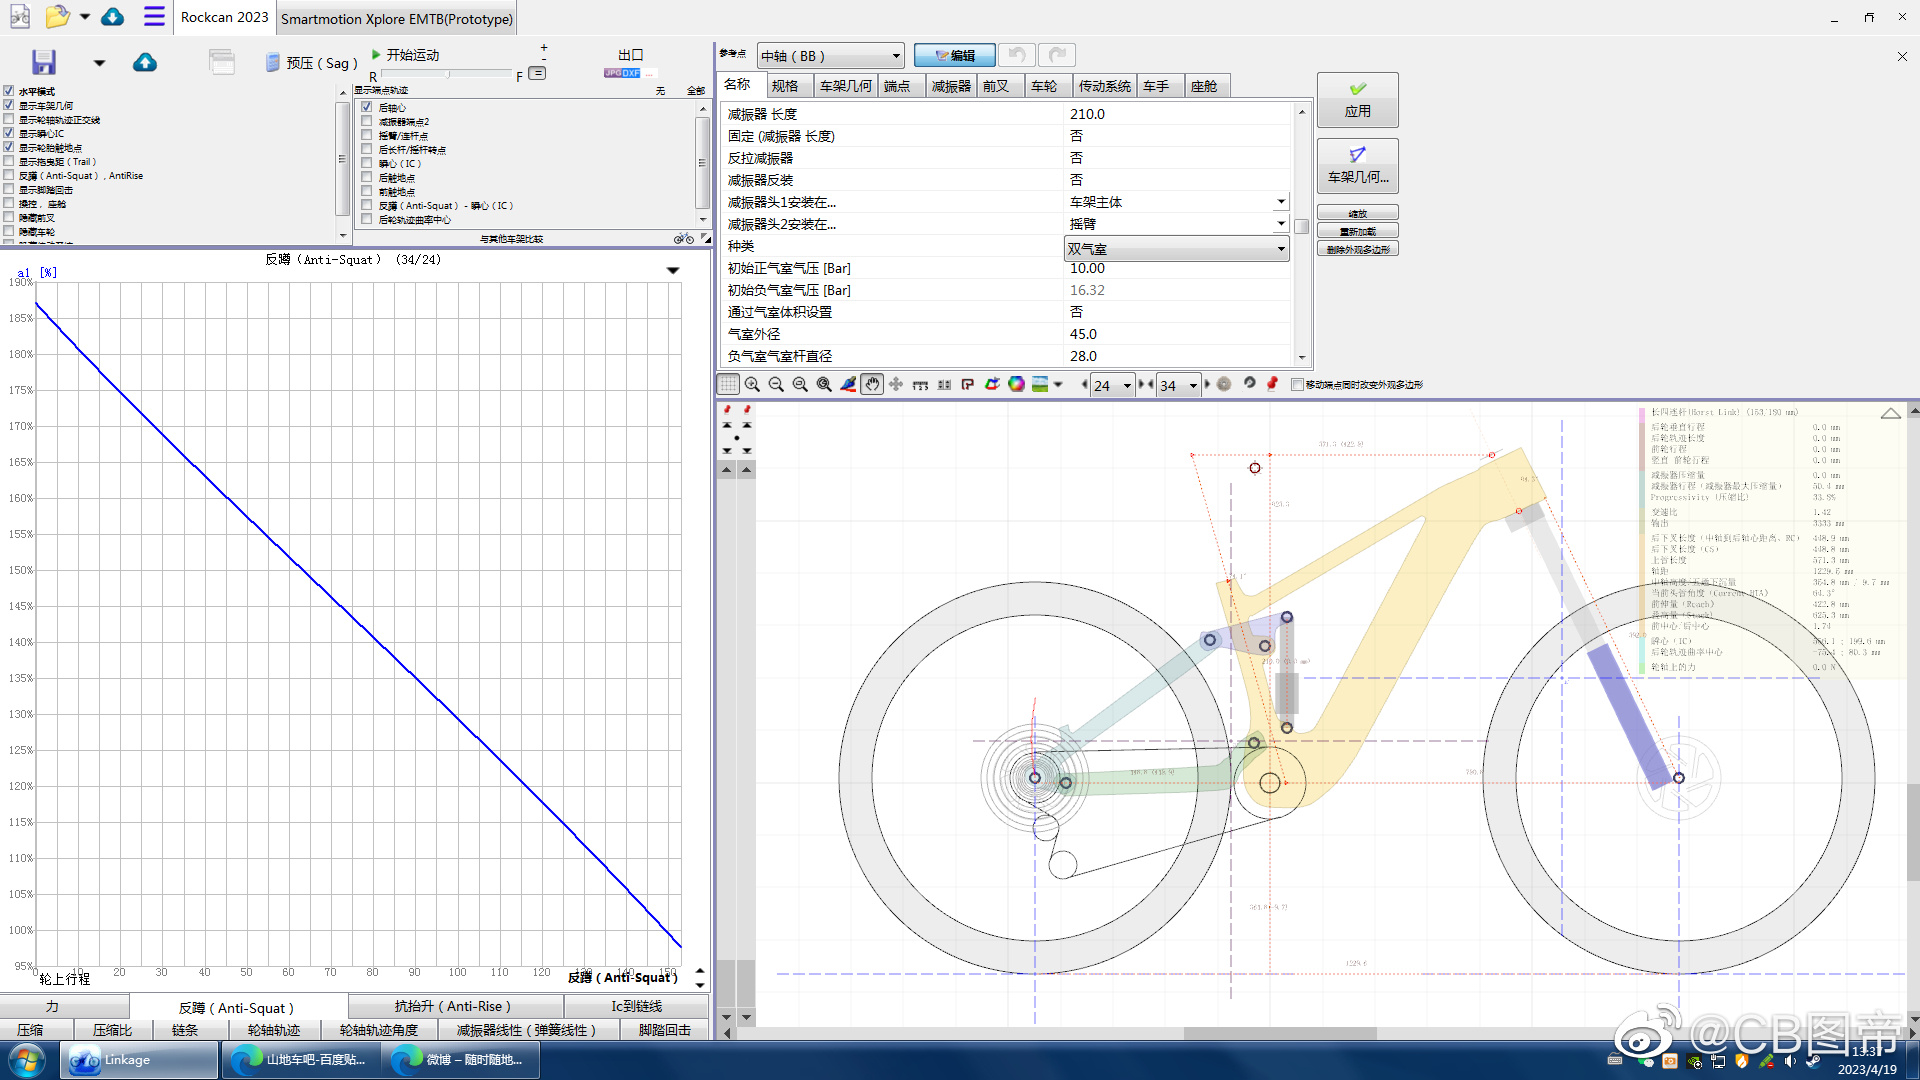Click the redo arrow button
Image resolution: width=1920 pixels, height=1080 pixels.
[x=1057, y=55]
